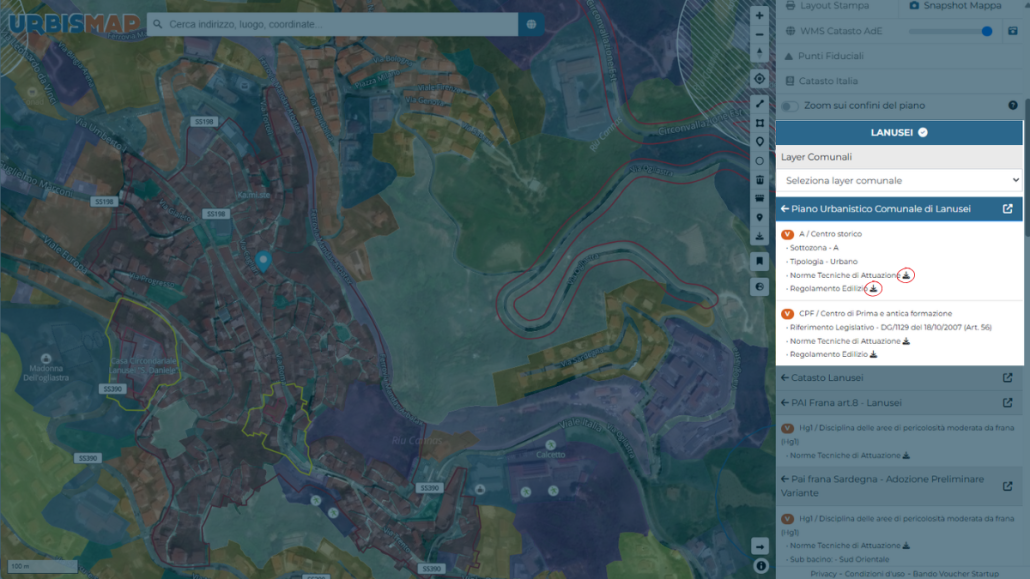Click the LANUSEI municipality header
The height and width of the screenshot is (579, 1030).
pos(899,133)
